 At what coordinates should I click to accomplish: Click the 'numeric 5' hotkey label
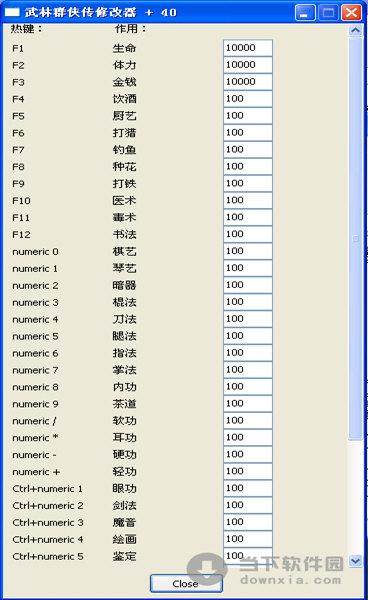36,336
